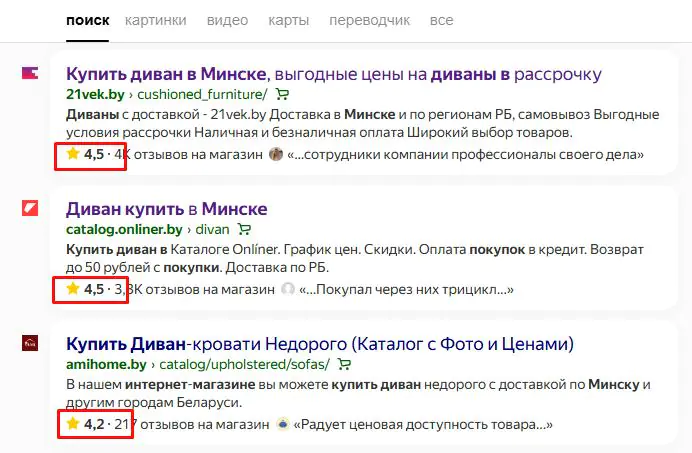
Task: Click the star rating icon for 21vek.by
Action: click(72, 154)
